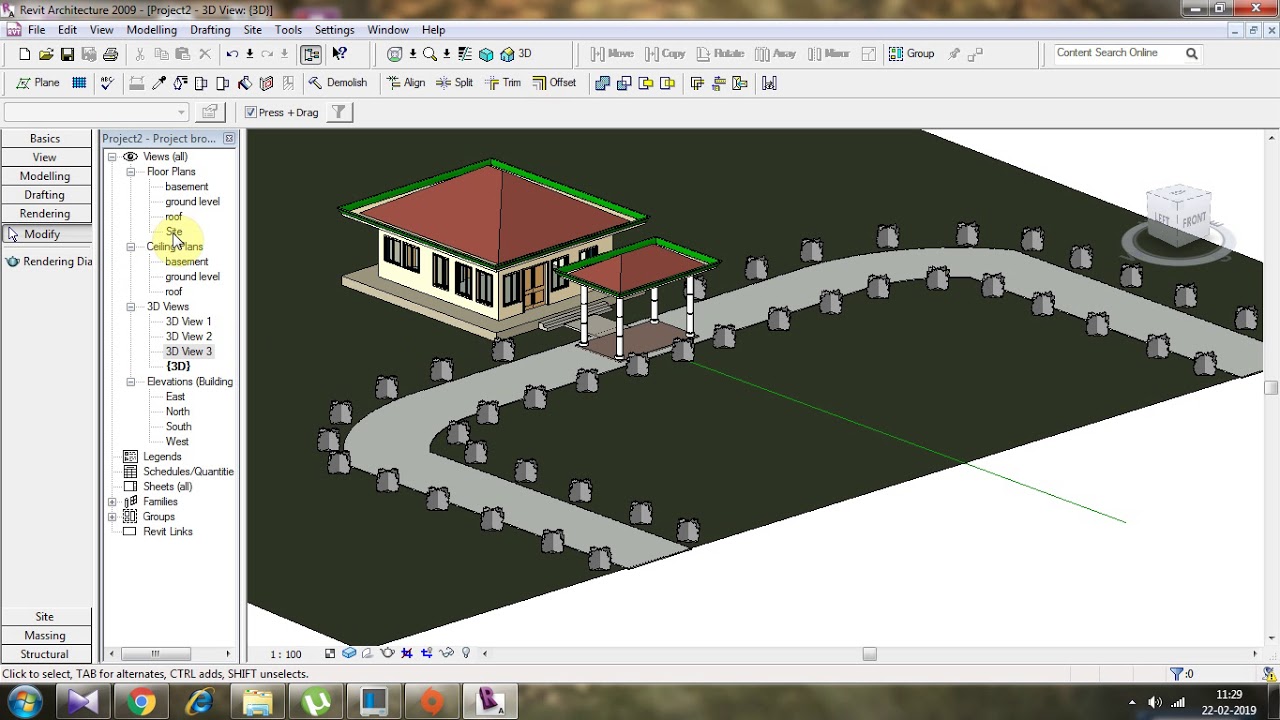Viewport: 1280px width, 720px height.
Task: Collapse the Views (all) tree node
Action: pyautogui.click(x=112, y=157)
